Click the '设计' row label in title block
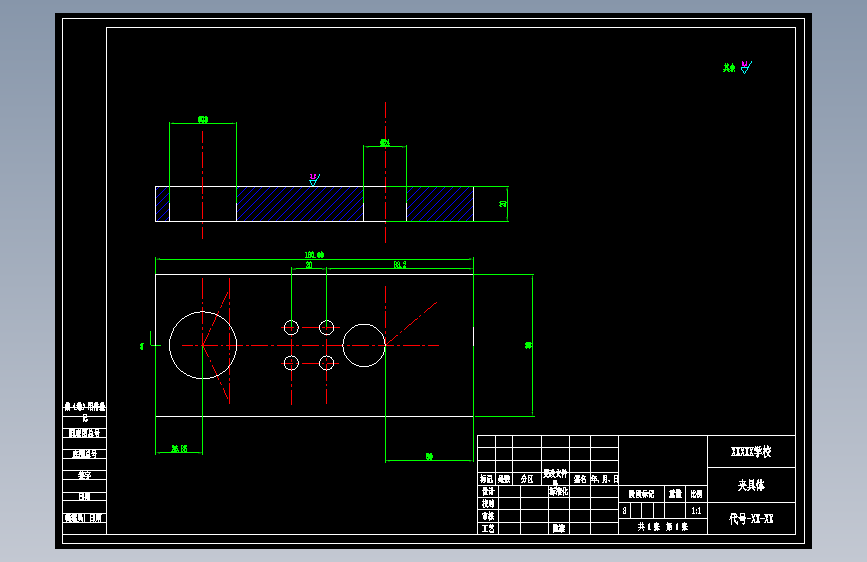Screen dimensions: 867x562 click(488, 491)
